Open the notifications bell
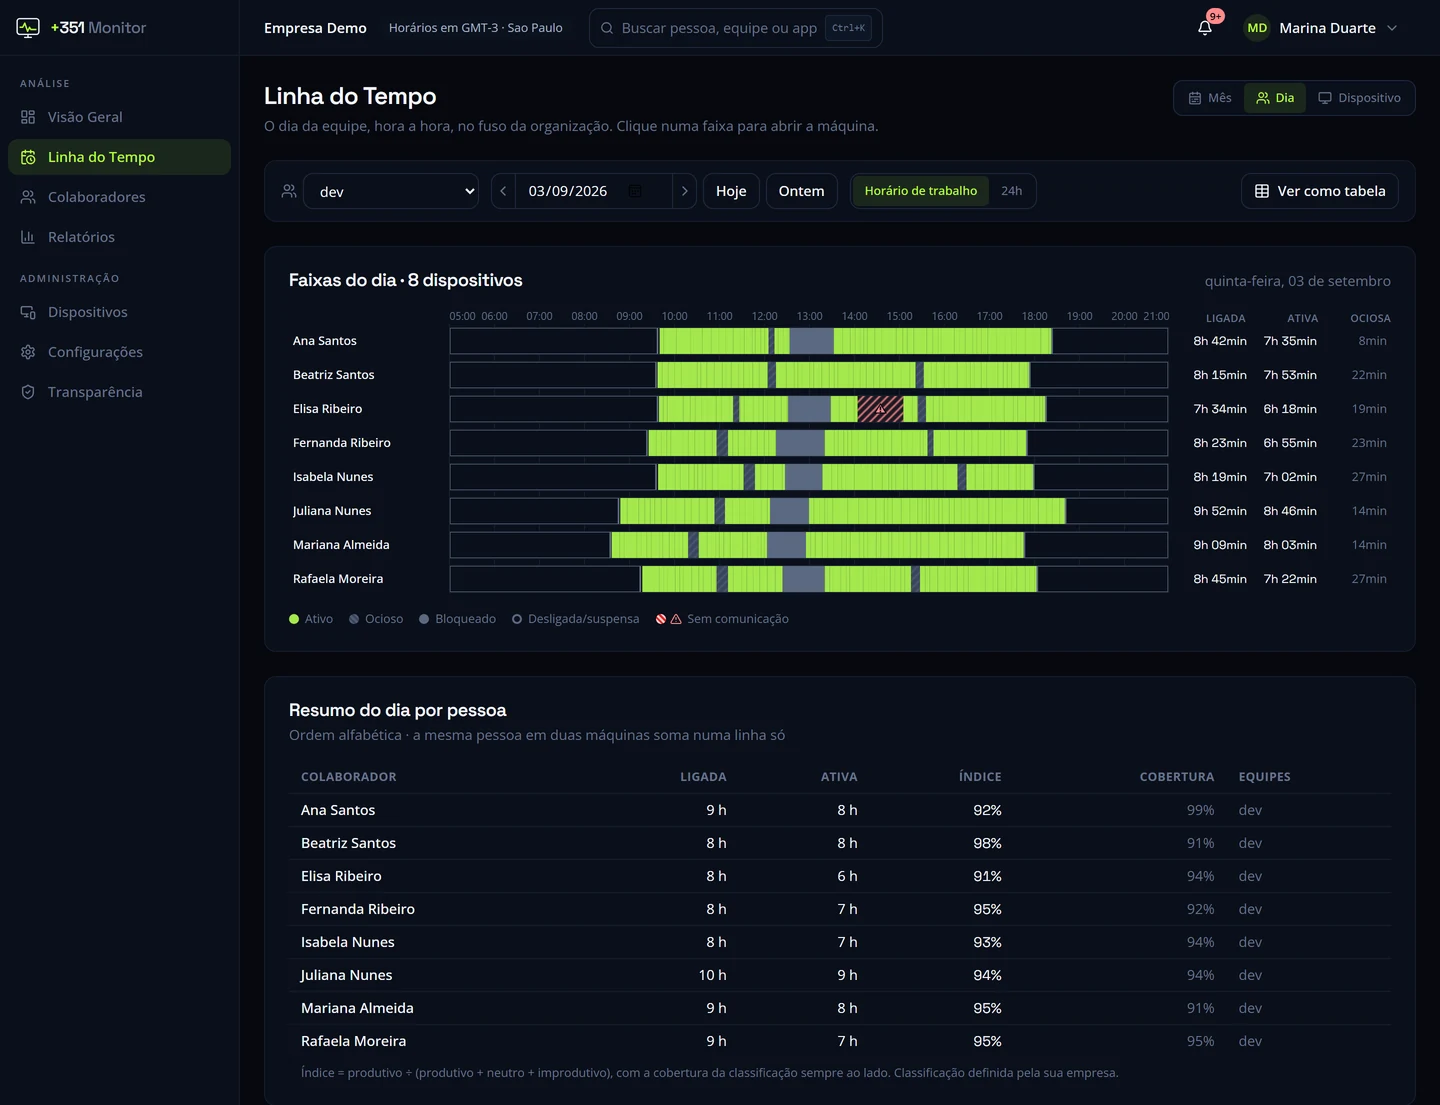This screenshot has width=1440, height=1105. pyautogui.click(x=1205, y=28)
